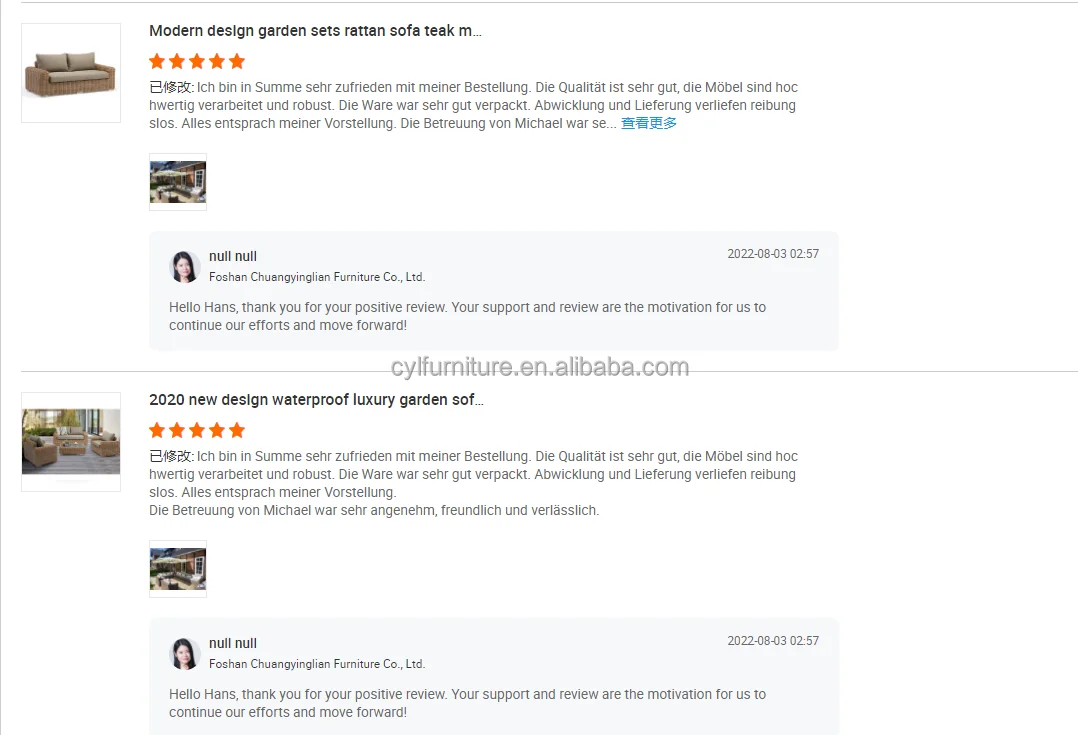The width and height of the screenshot is (1078, 735).
Task: Click the avatar in the first seller reply
Action: (184, 267)
